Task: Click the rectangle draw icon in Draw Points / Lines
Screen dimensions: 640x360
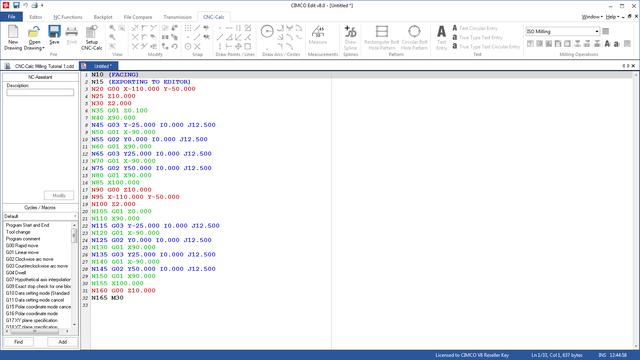Action: [248, 47]
